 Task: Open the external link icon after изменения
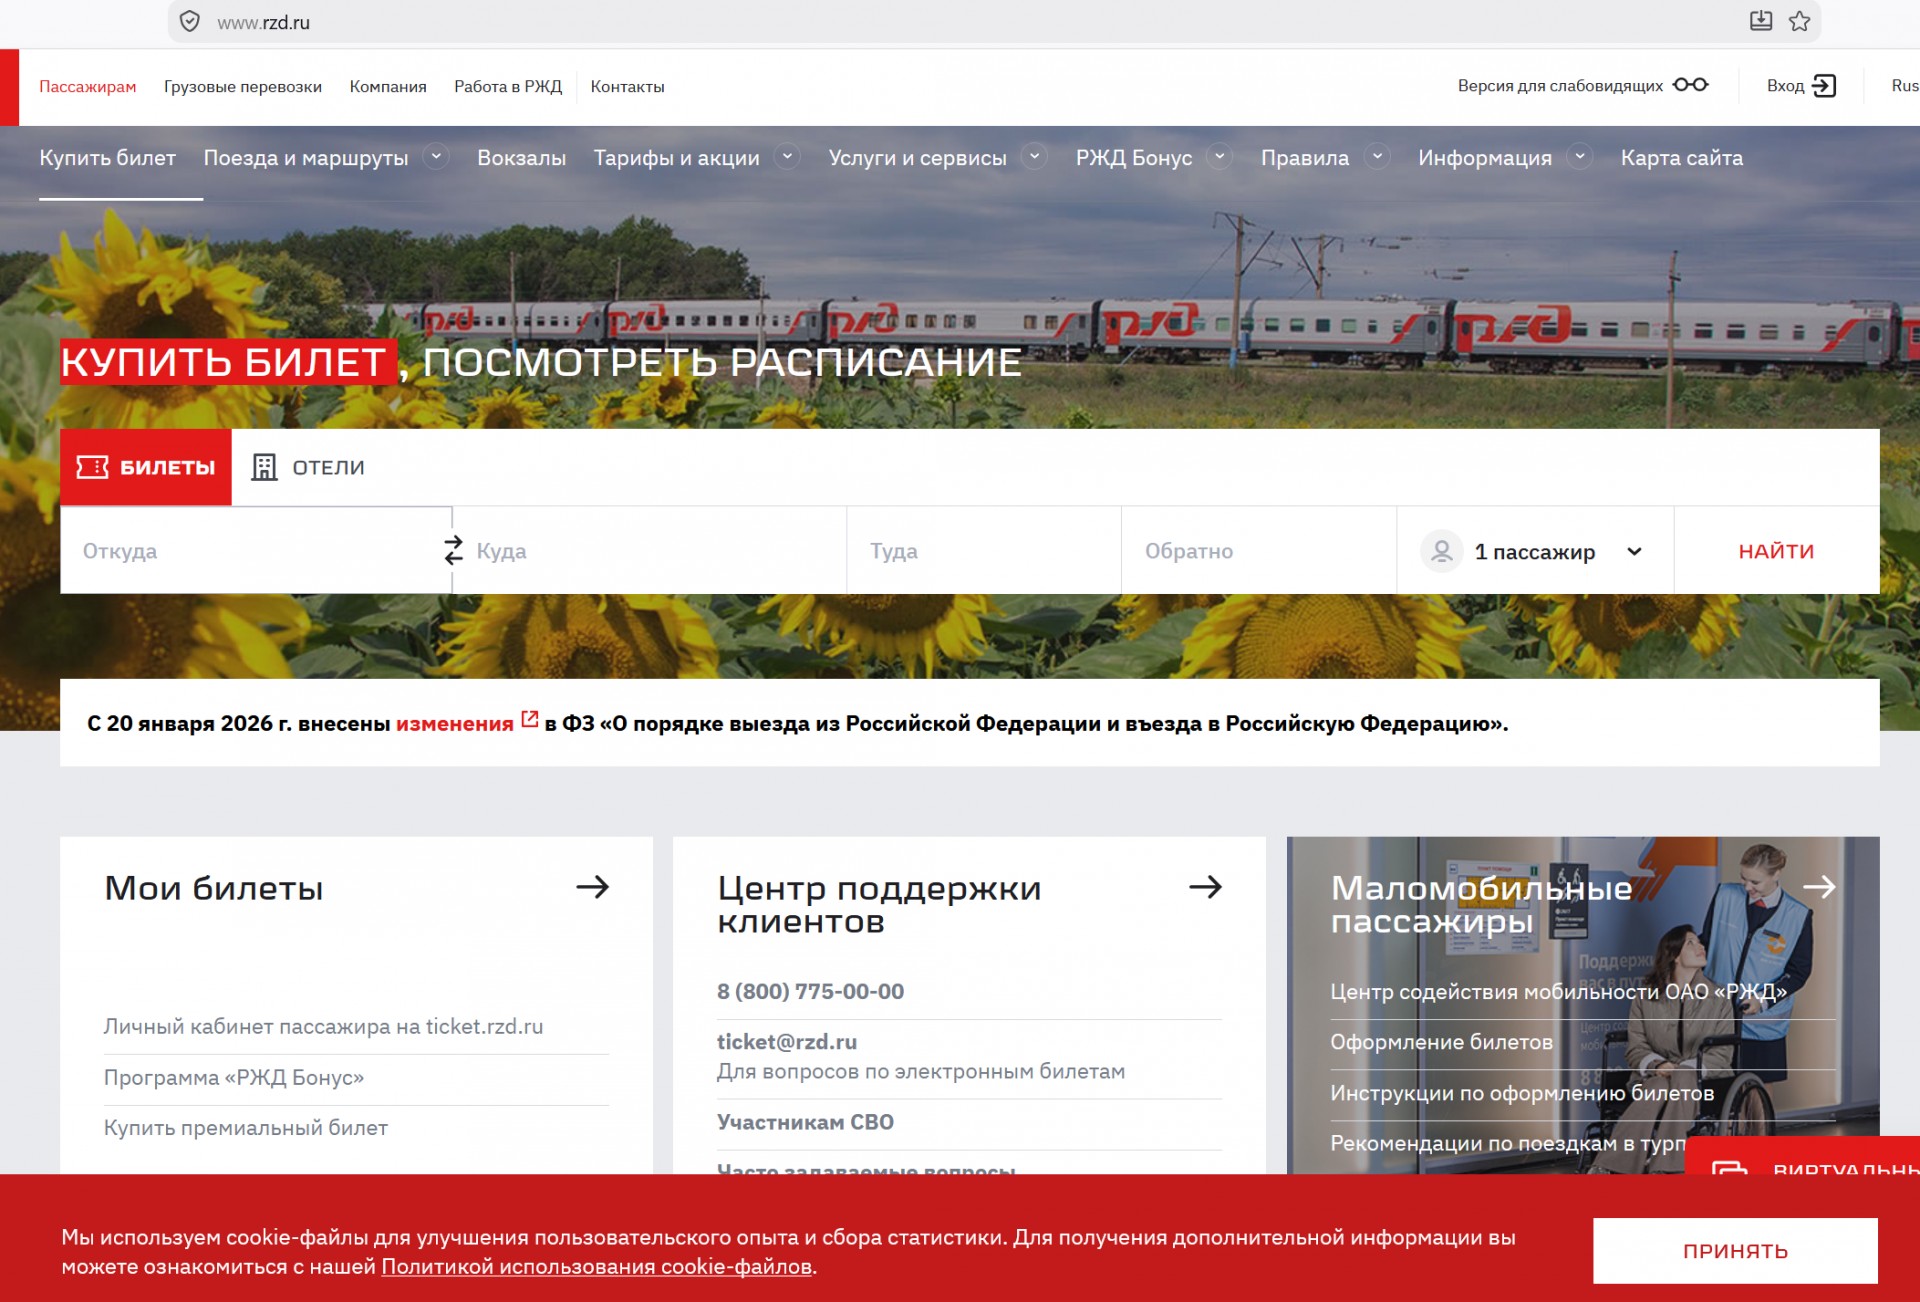pyautogui.click(x=530, y=719)
